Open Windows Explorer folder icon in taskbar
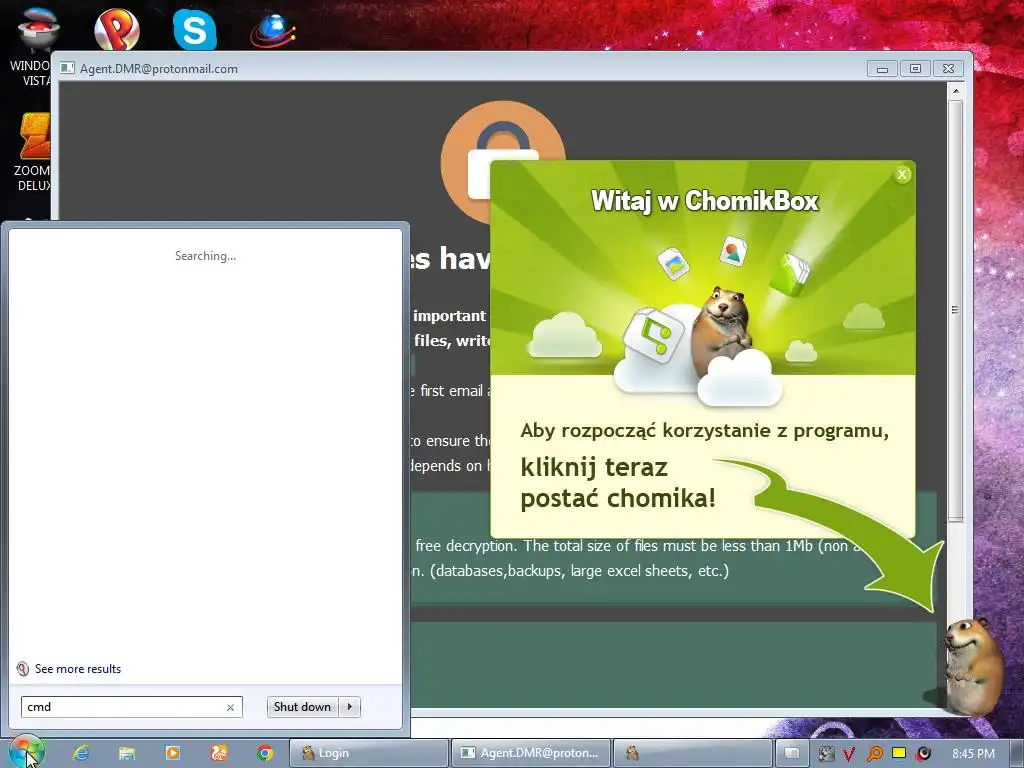Viewport: 1024px width, 768px height. (x=127, y=753)
